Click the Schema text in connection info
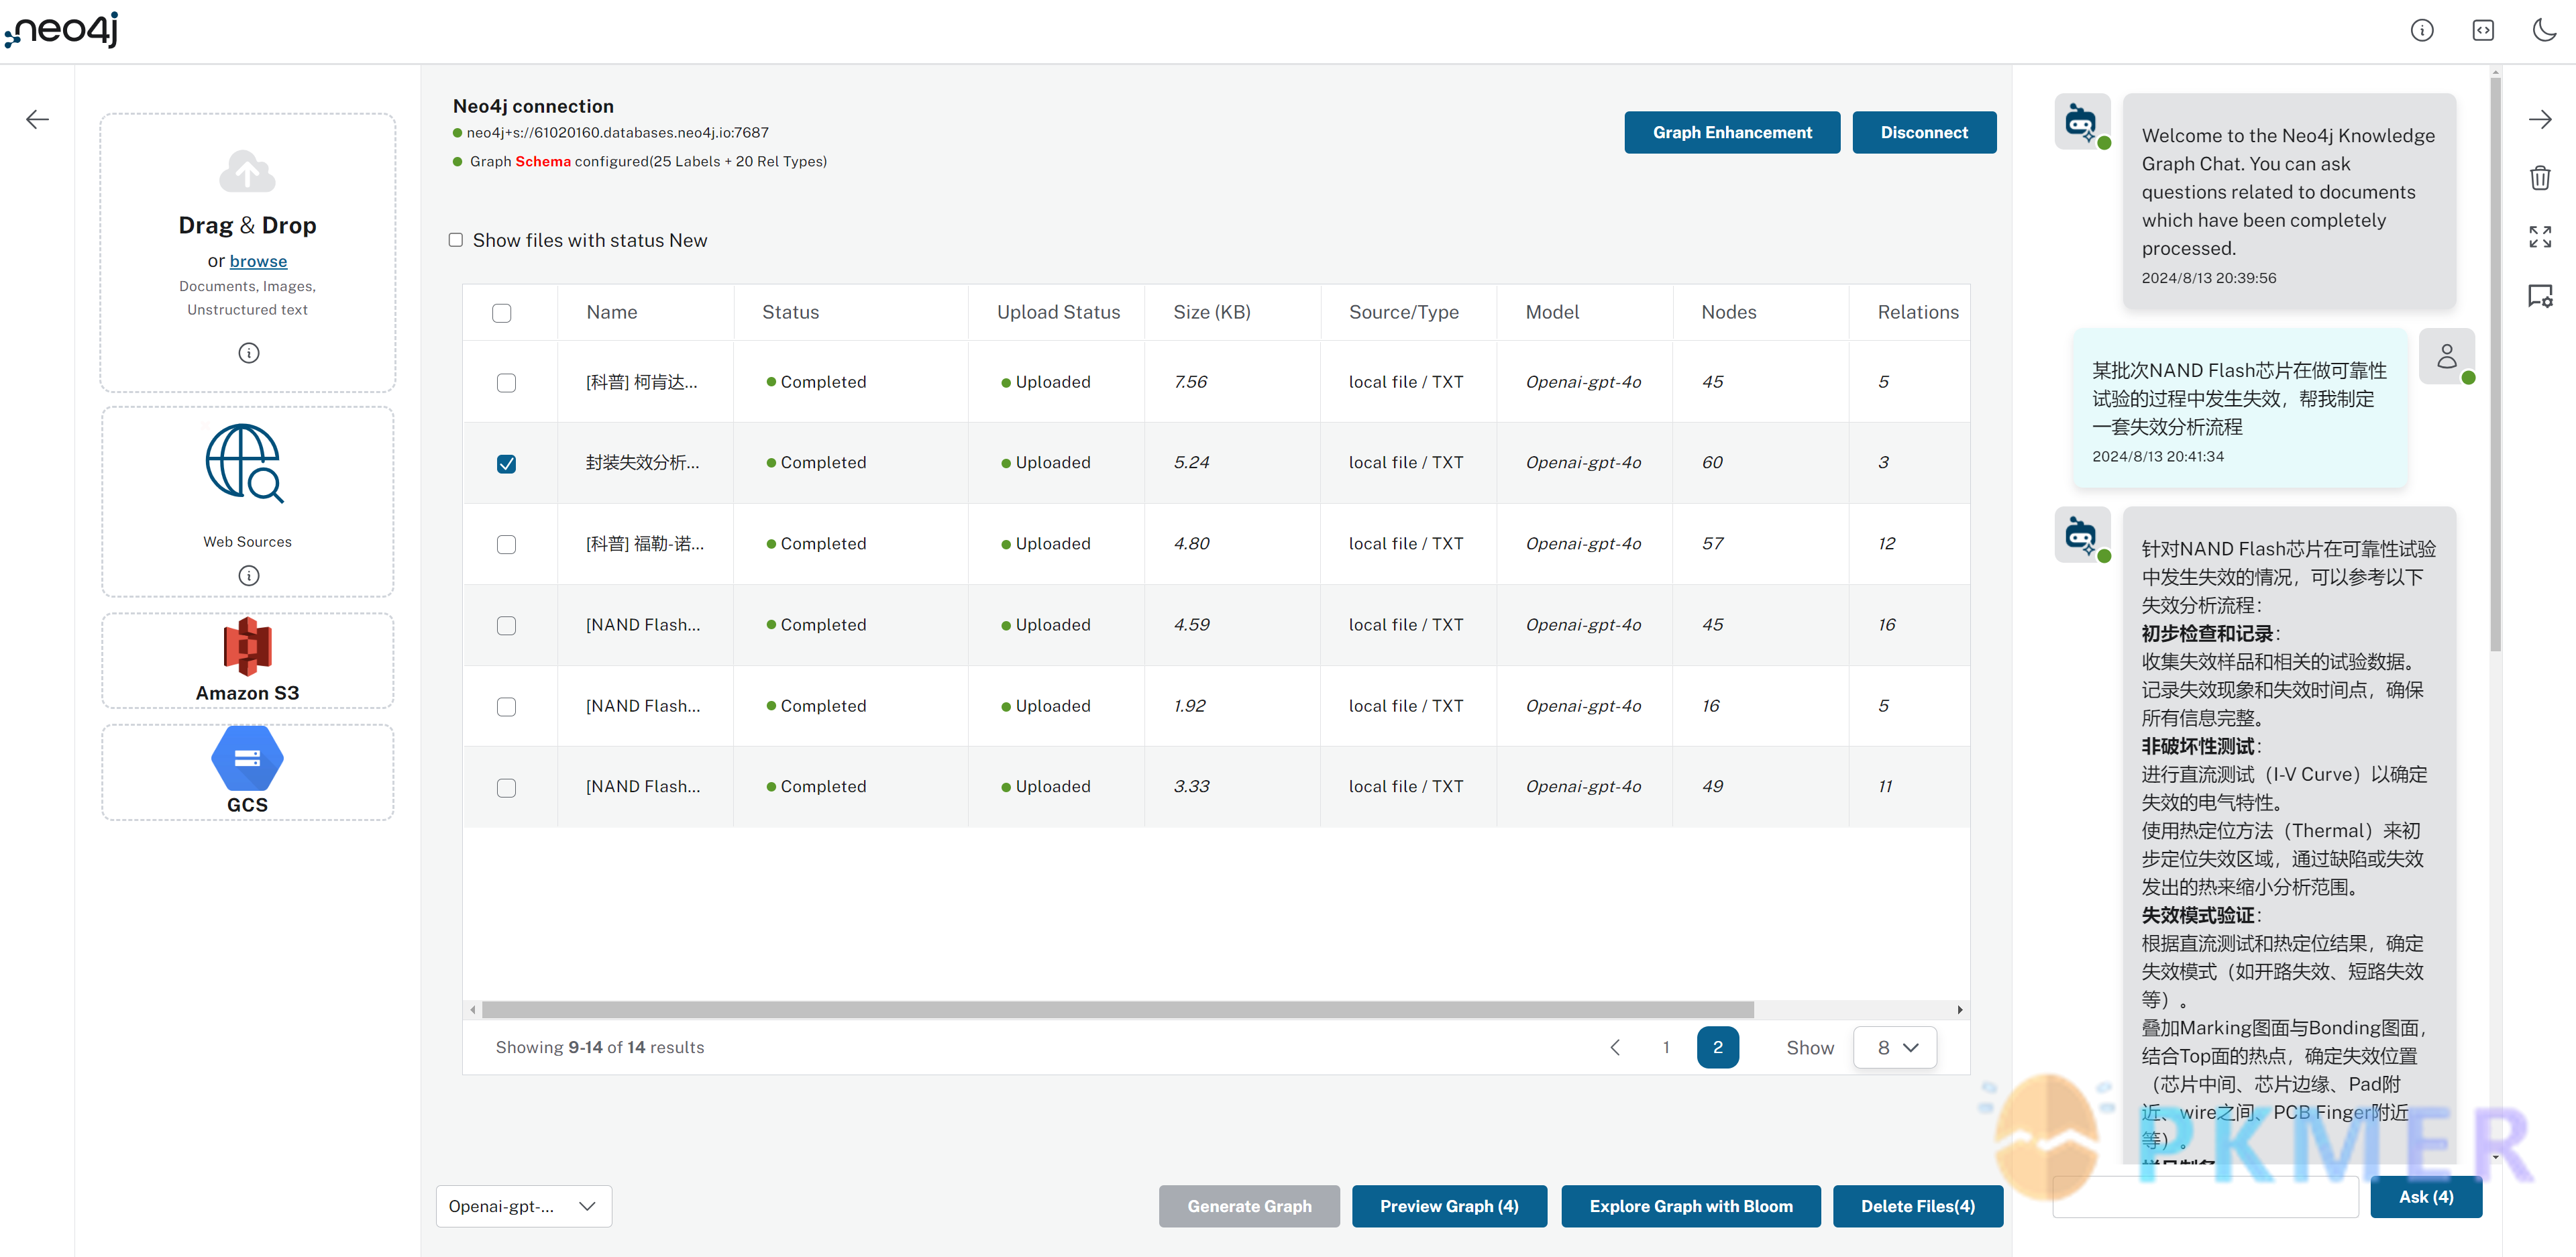Viewport: 2576px width, 1257px height. click(x=543, y=161)
